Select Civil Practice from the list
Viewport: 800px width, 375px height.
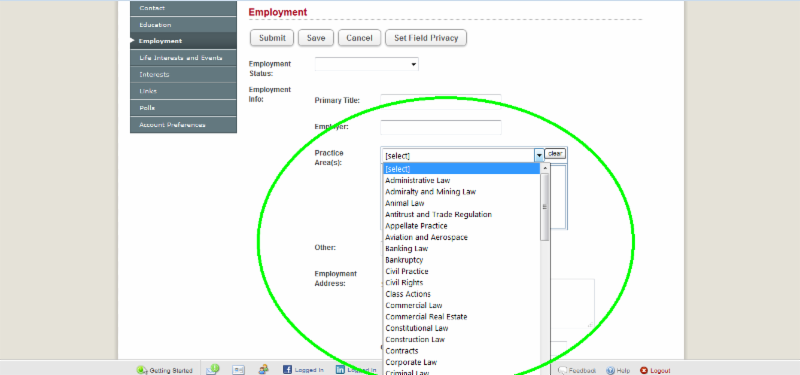click(x=461, y=271)
